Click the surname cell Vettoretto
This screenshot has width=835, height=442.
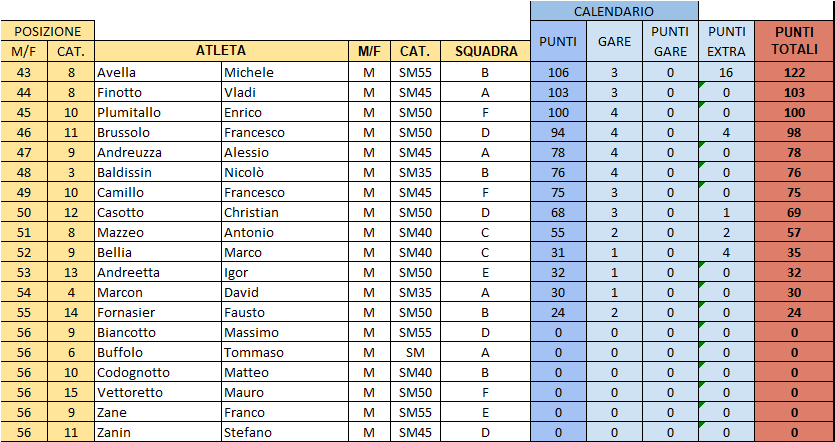157,392
